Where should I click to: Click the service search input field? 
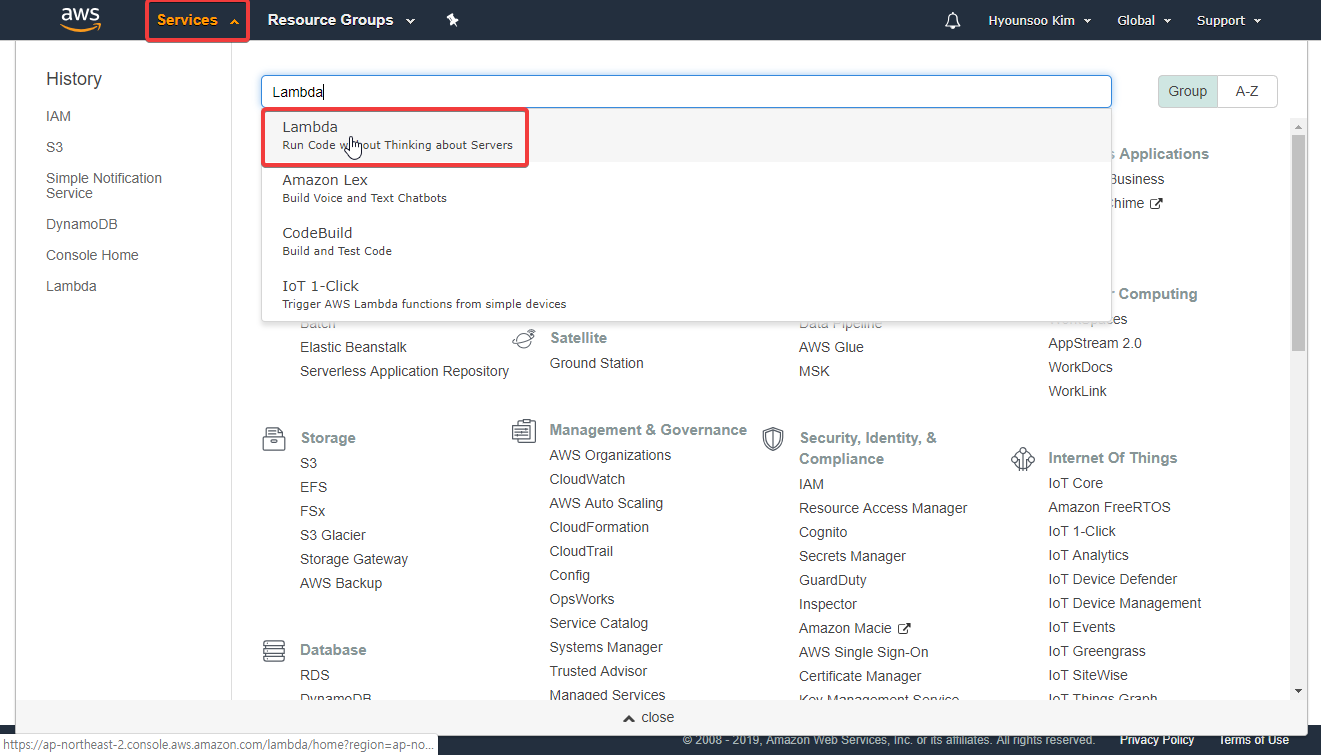point(686,91)
